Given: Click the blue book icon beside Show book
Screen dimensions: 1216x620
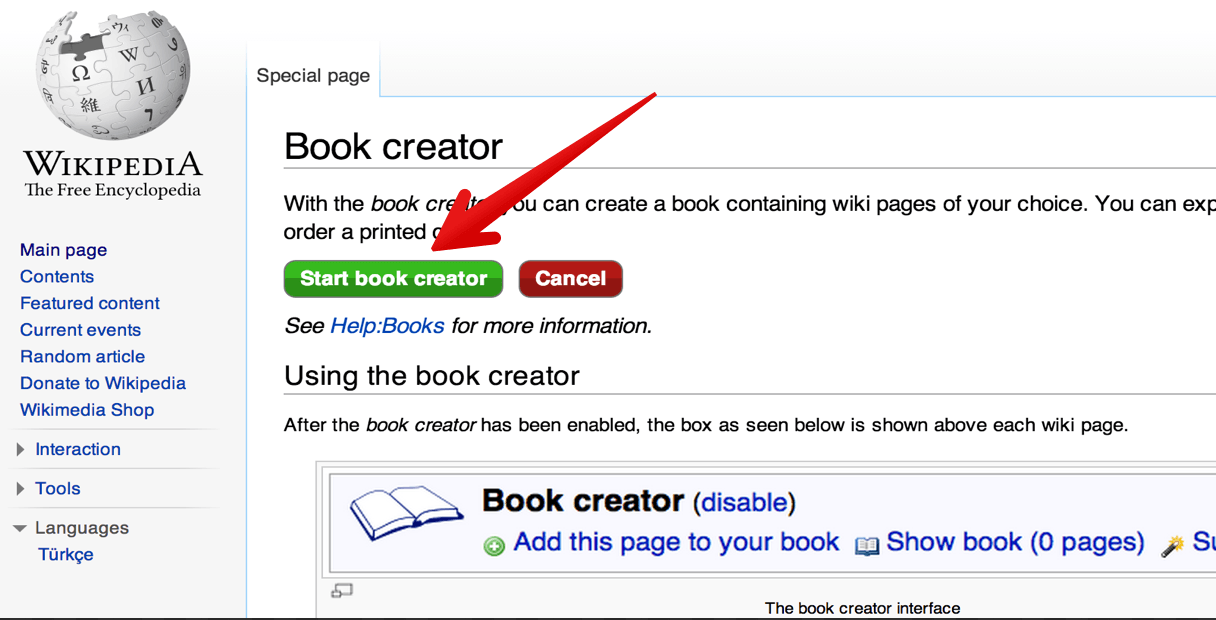Looking at the screenshot, I should [x=868, y=543].
